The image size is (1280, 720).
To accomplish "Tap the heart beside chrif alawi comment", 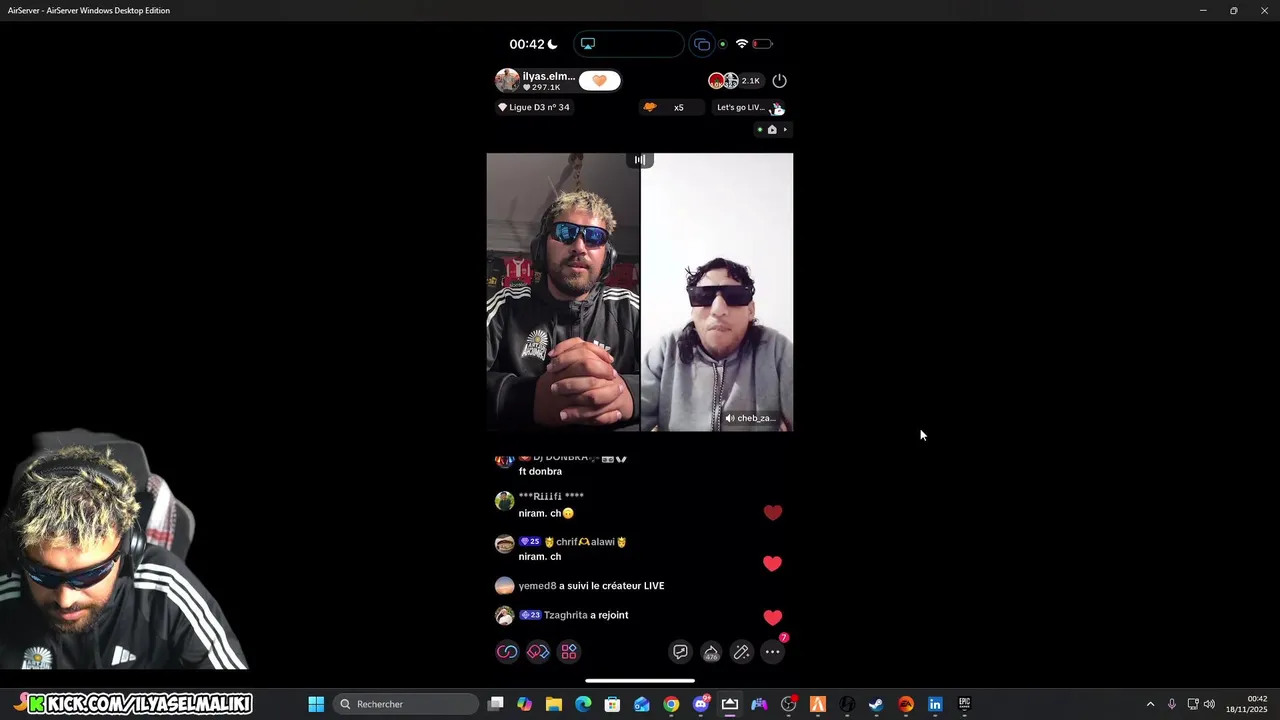I will point(772,563).
